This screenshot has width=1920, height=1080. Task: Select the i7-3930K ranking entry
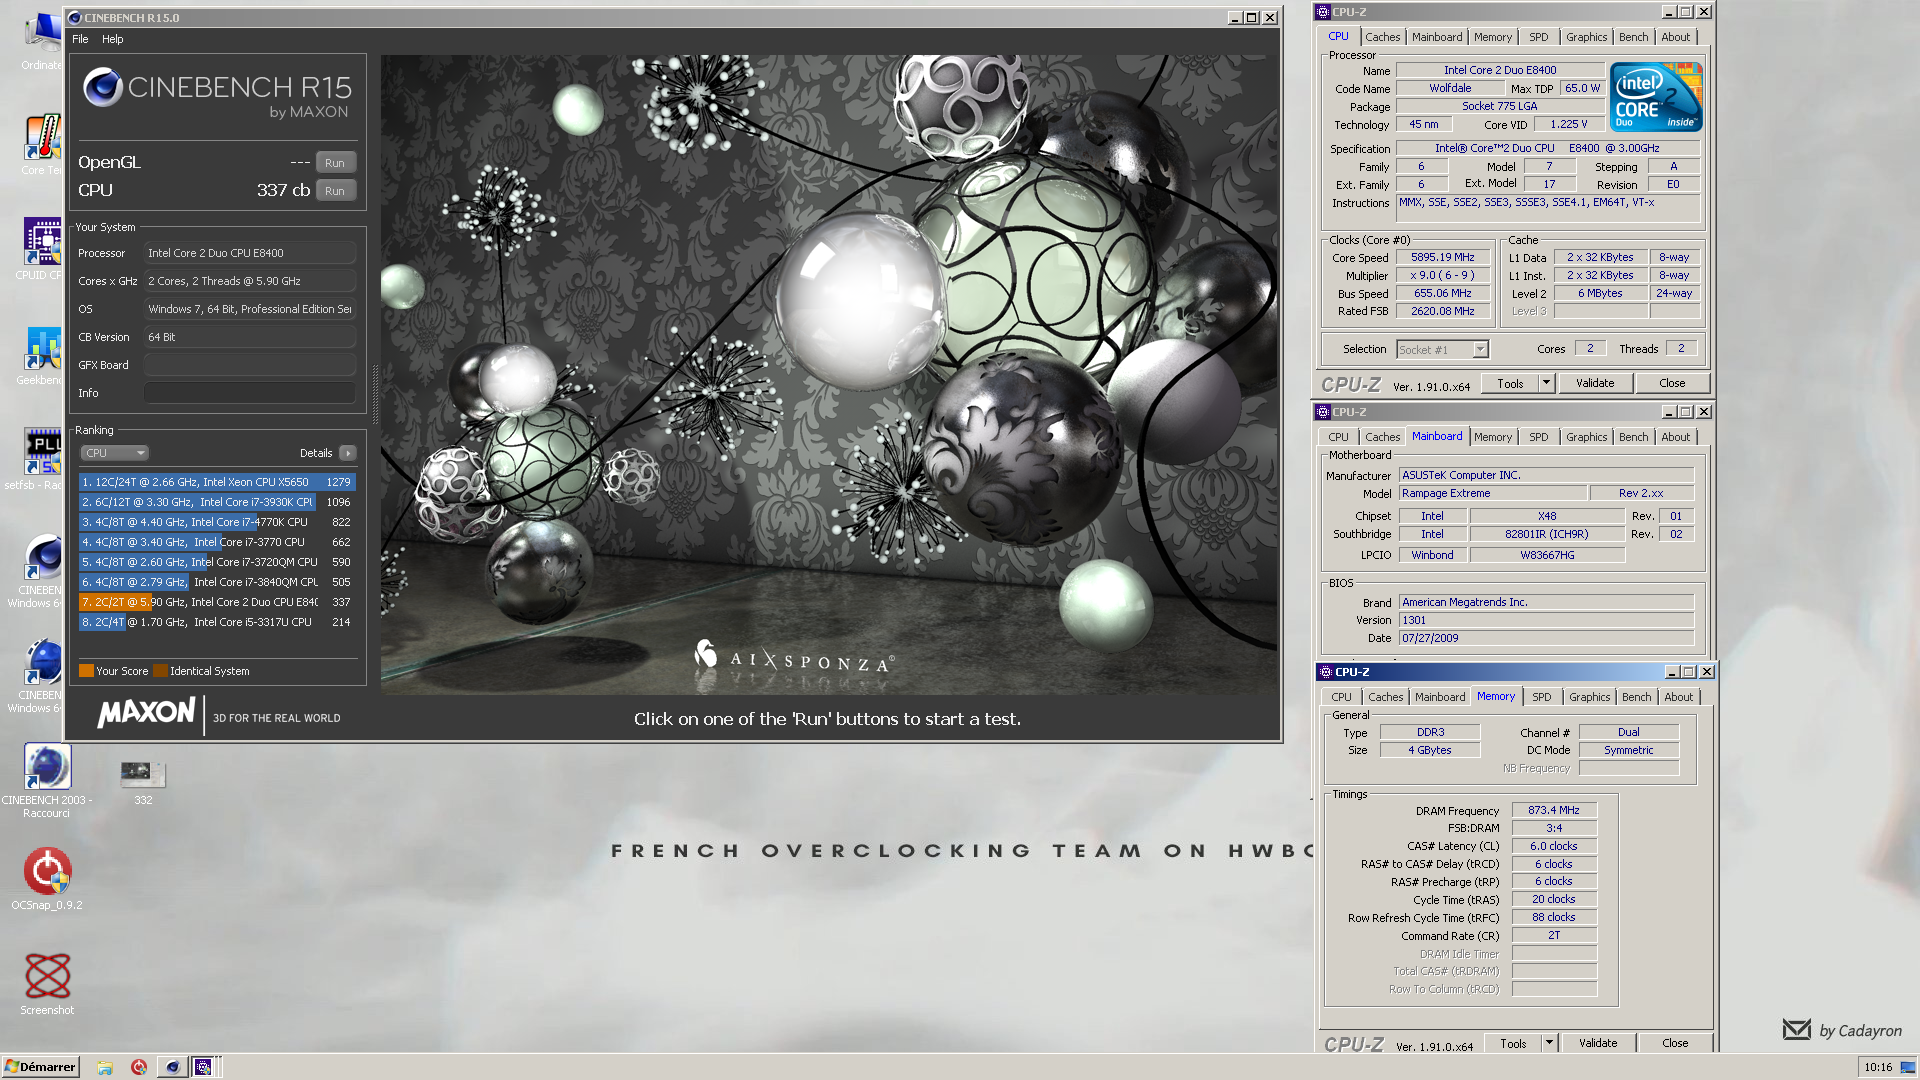(x=217, y=502)
